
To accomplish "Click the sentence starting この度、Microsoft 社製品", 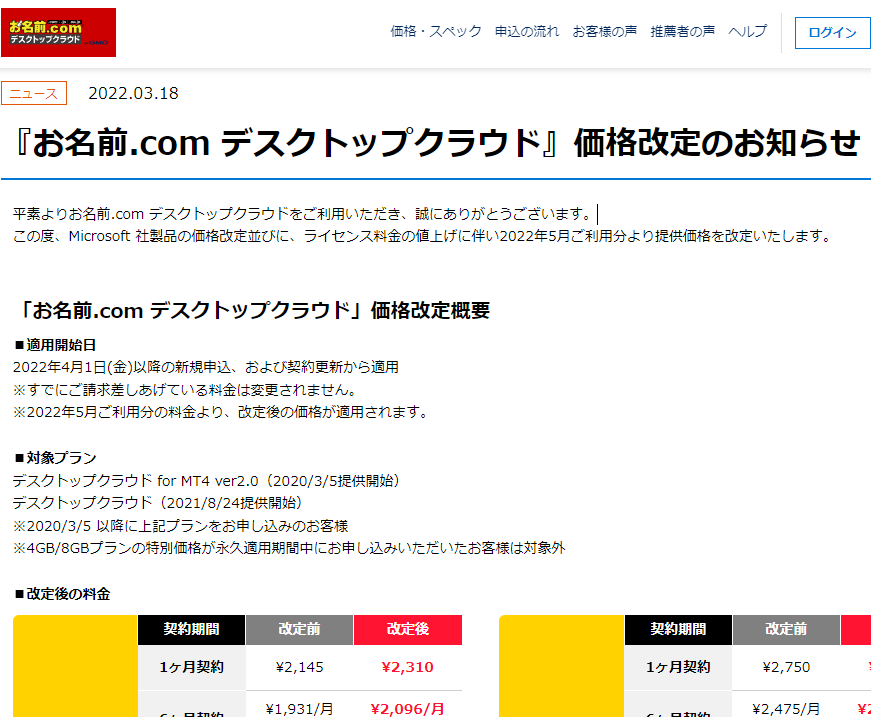I will (x=422, y=236).
